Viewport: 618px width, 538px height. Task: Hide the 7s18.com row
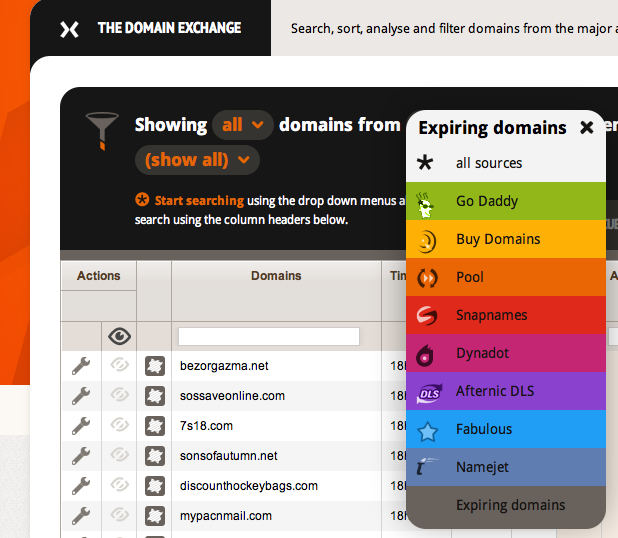pyautogui.click(x=119, y=425)
